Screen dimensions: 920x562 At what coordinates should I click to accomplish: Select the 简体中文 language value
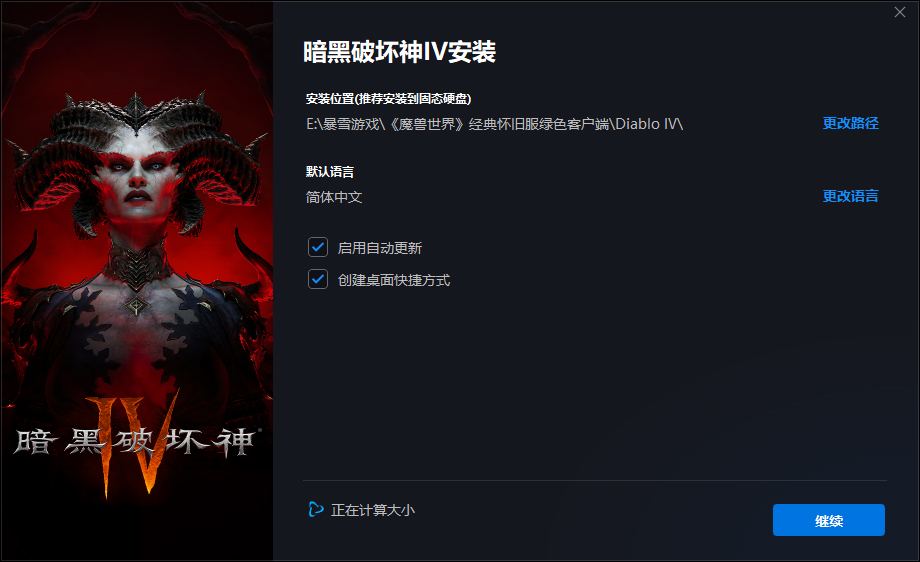[334, 197]
